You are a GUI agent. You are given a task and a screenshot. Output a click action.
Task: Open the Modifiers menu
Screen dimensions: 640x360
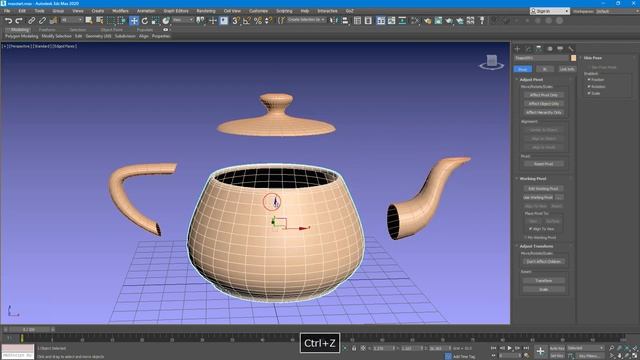pyautogui.click(x=120, y=11)
